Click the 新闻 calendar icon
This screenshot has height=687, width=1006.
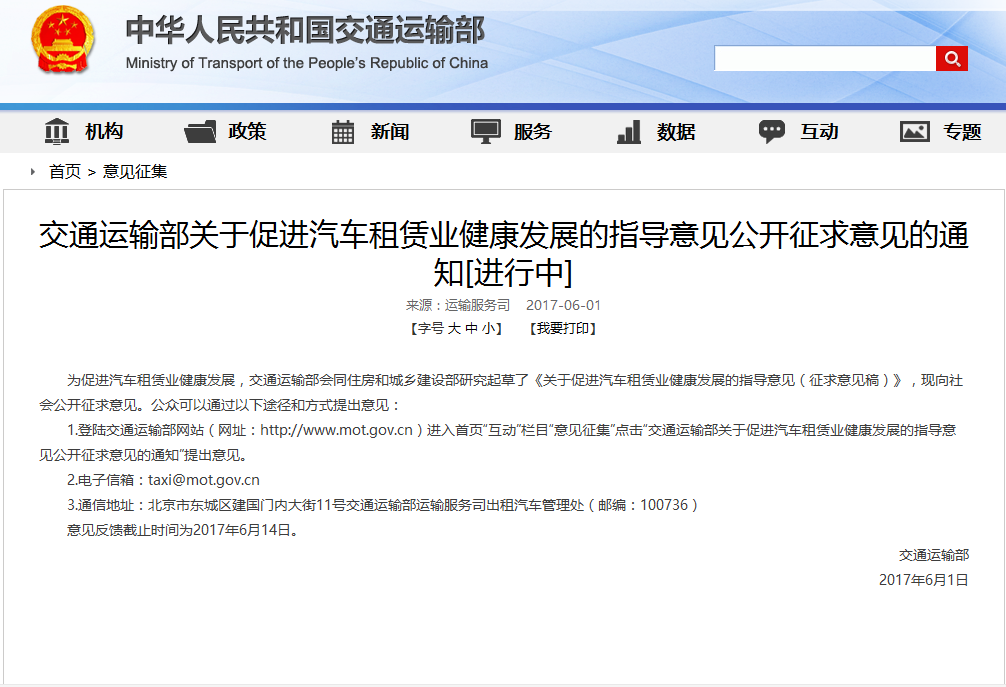(x=343, y=131)
